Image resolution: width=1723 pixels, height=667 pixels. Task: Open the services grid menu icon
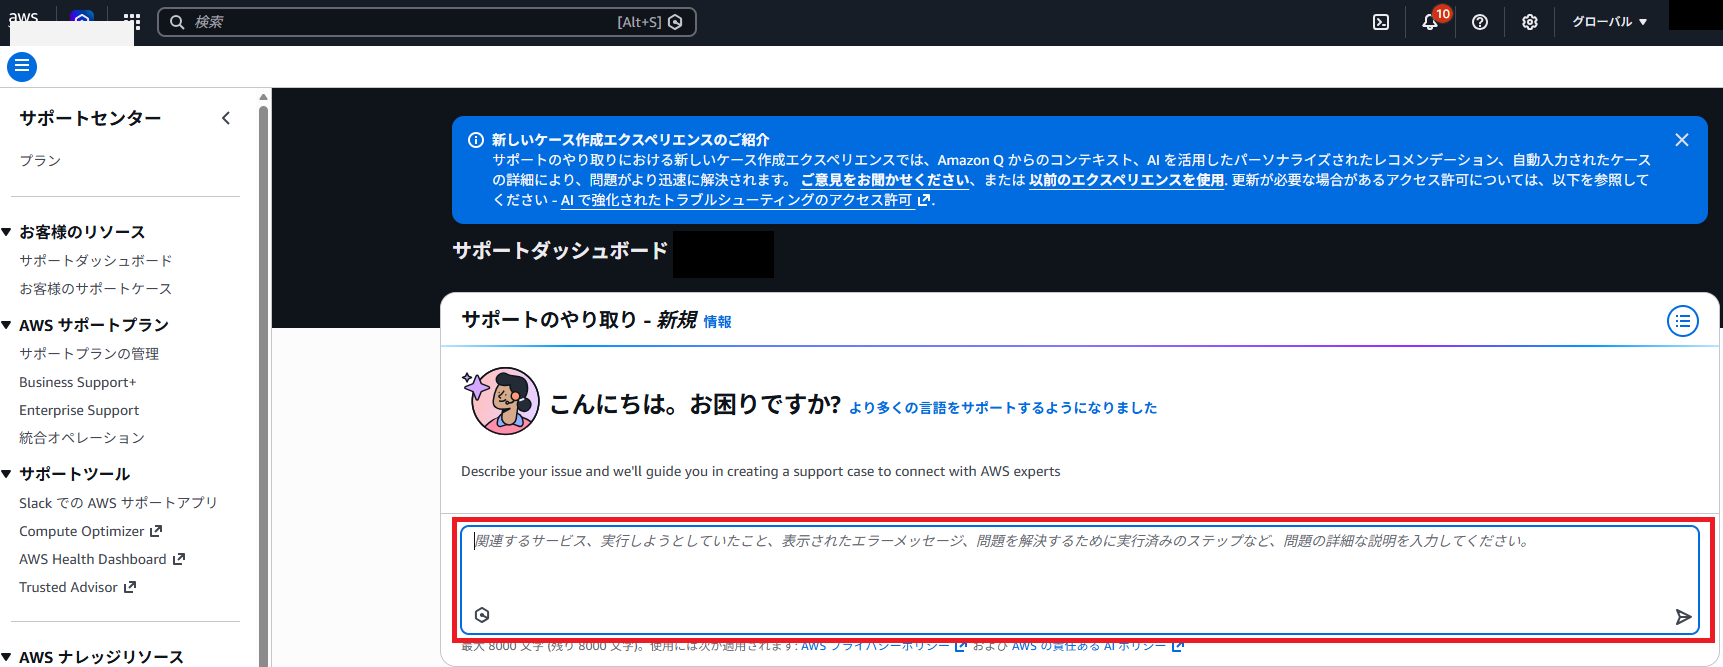coord(132,21)
